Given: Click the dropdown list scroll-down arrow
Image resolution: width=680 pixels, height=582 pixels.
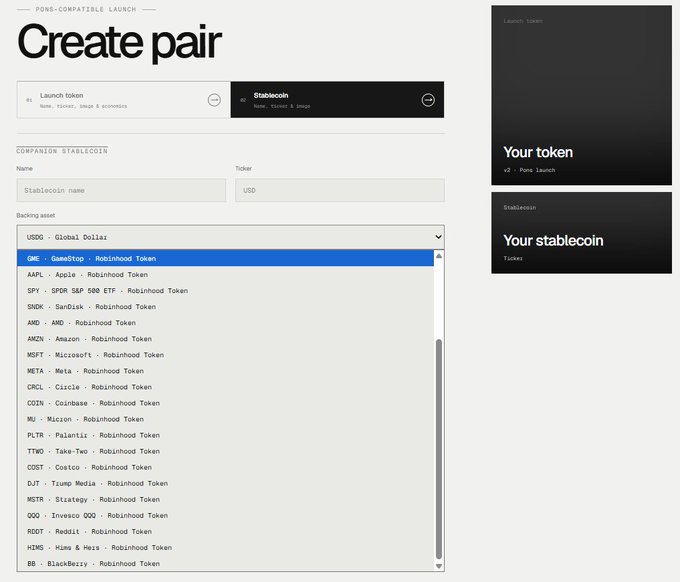Looking at the screenshot, I should coord(439,566).
